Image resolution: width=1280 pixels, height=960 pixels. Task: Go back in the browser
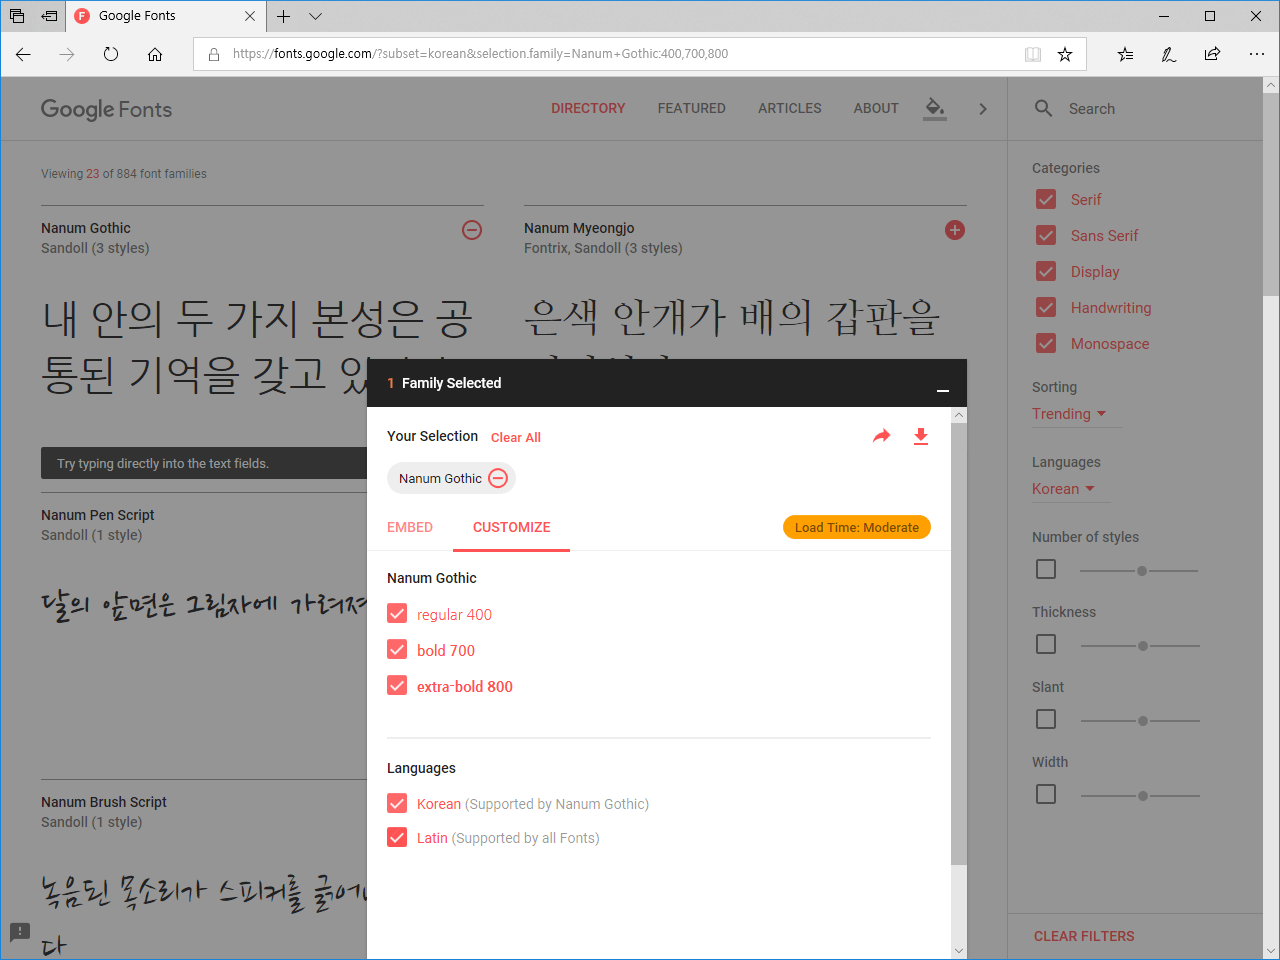(23, 54)
